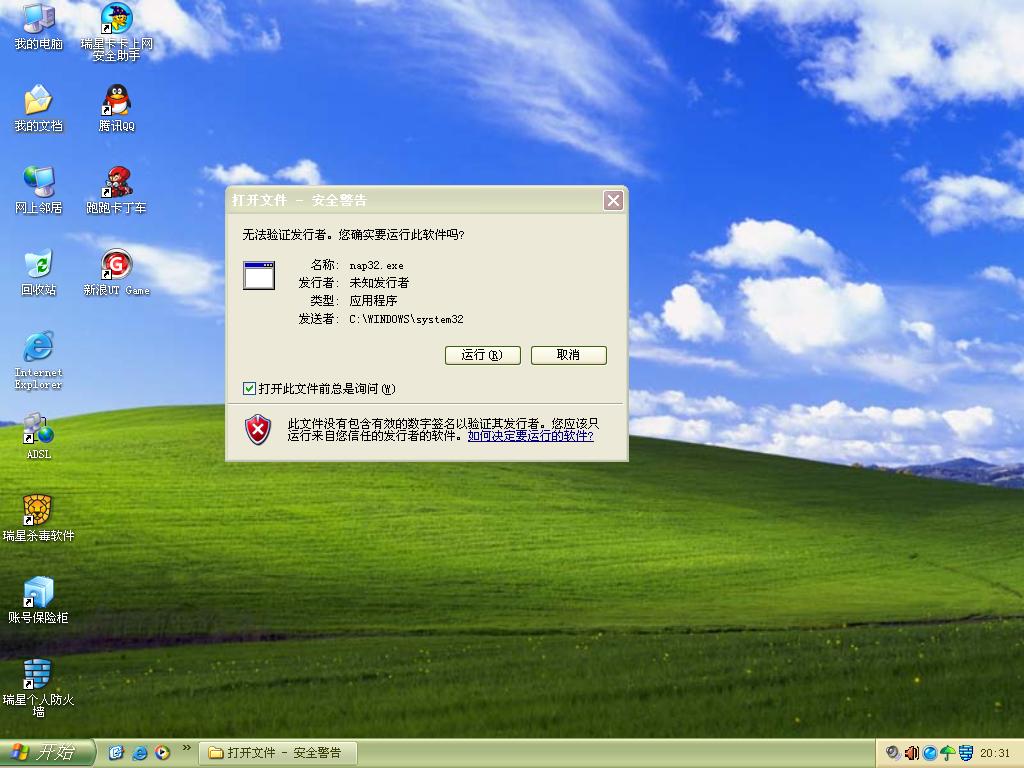Close the 安全警告 dialog with X

[613, 200]
